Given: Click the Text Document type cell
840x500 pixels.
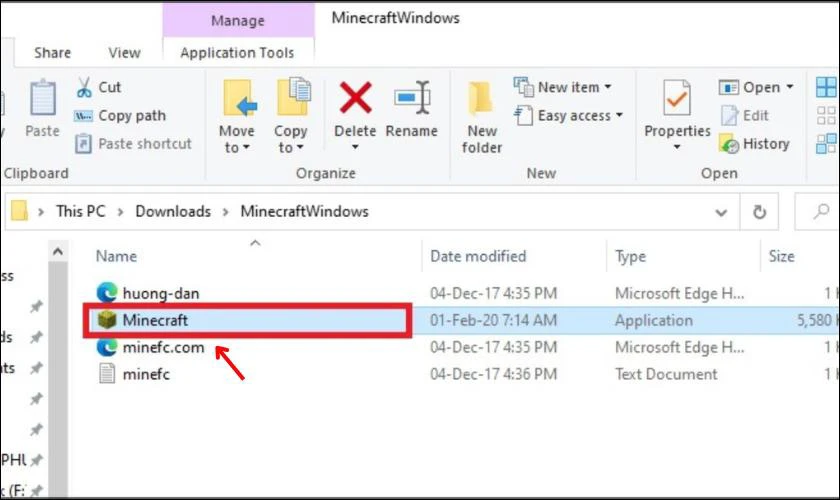Looking at the screenshot, I should click(666, 374).
